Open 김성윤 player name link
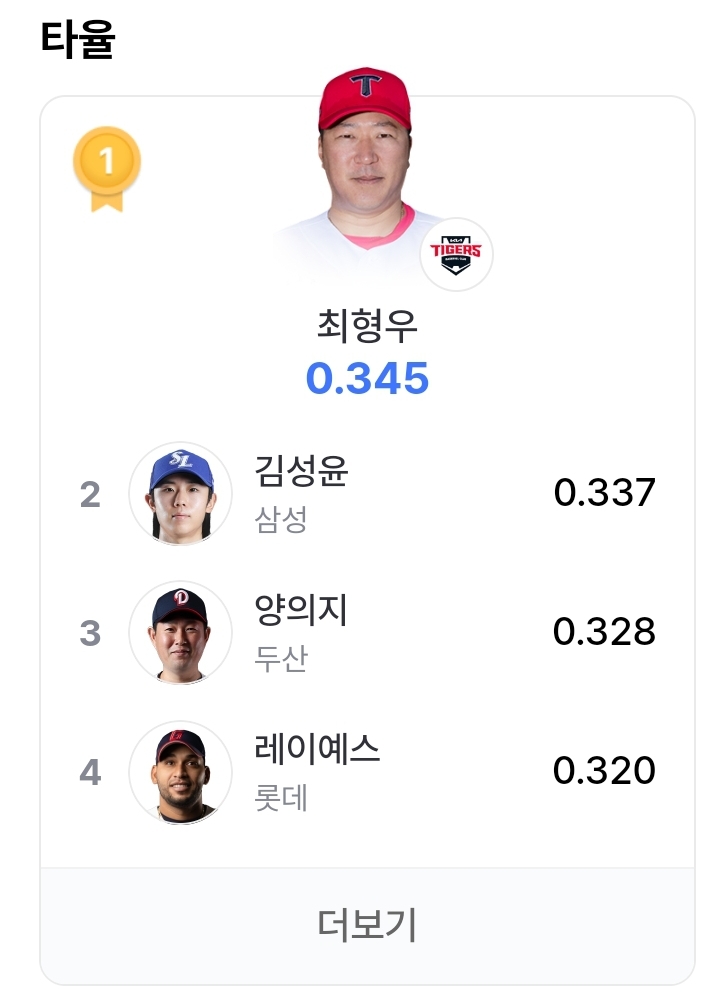The width and height of the screenshot is (721, 1001). [301, 471]
